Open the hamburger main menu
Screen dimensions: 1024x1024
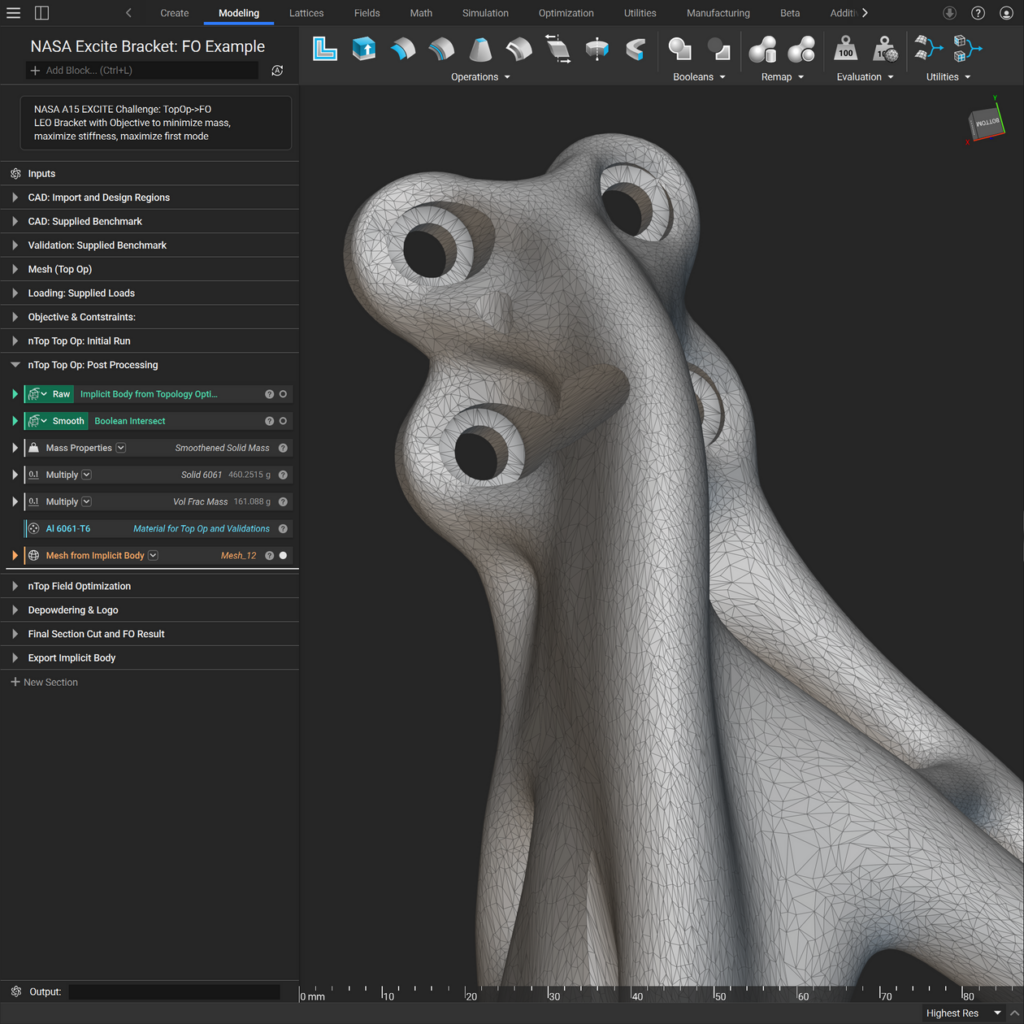click(x=13, y=13)
